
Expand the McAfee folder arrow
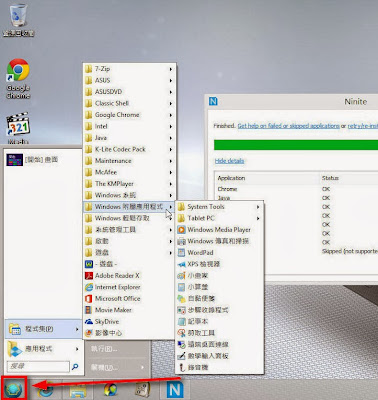coord(170,172)
